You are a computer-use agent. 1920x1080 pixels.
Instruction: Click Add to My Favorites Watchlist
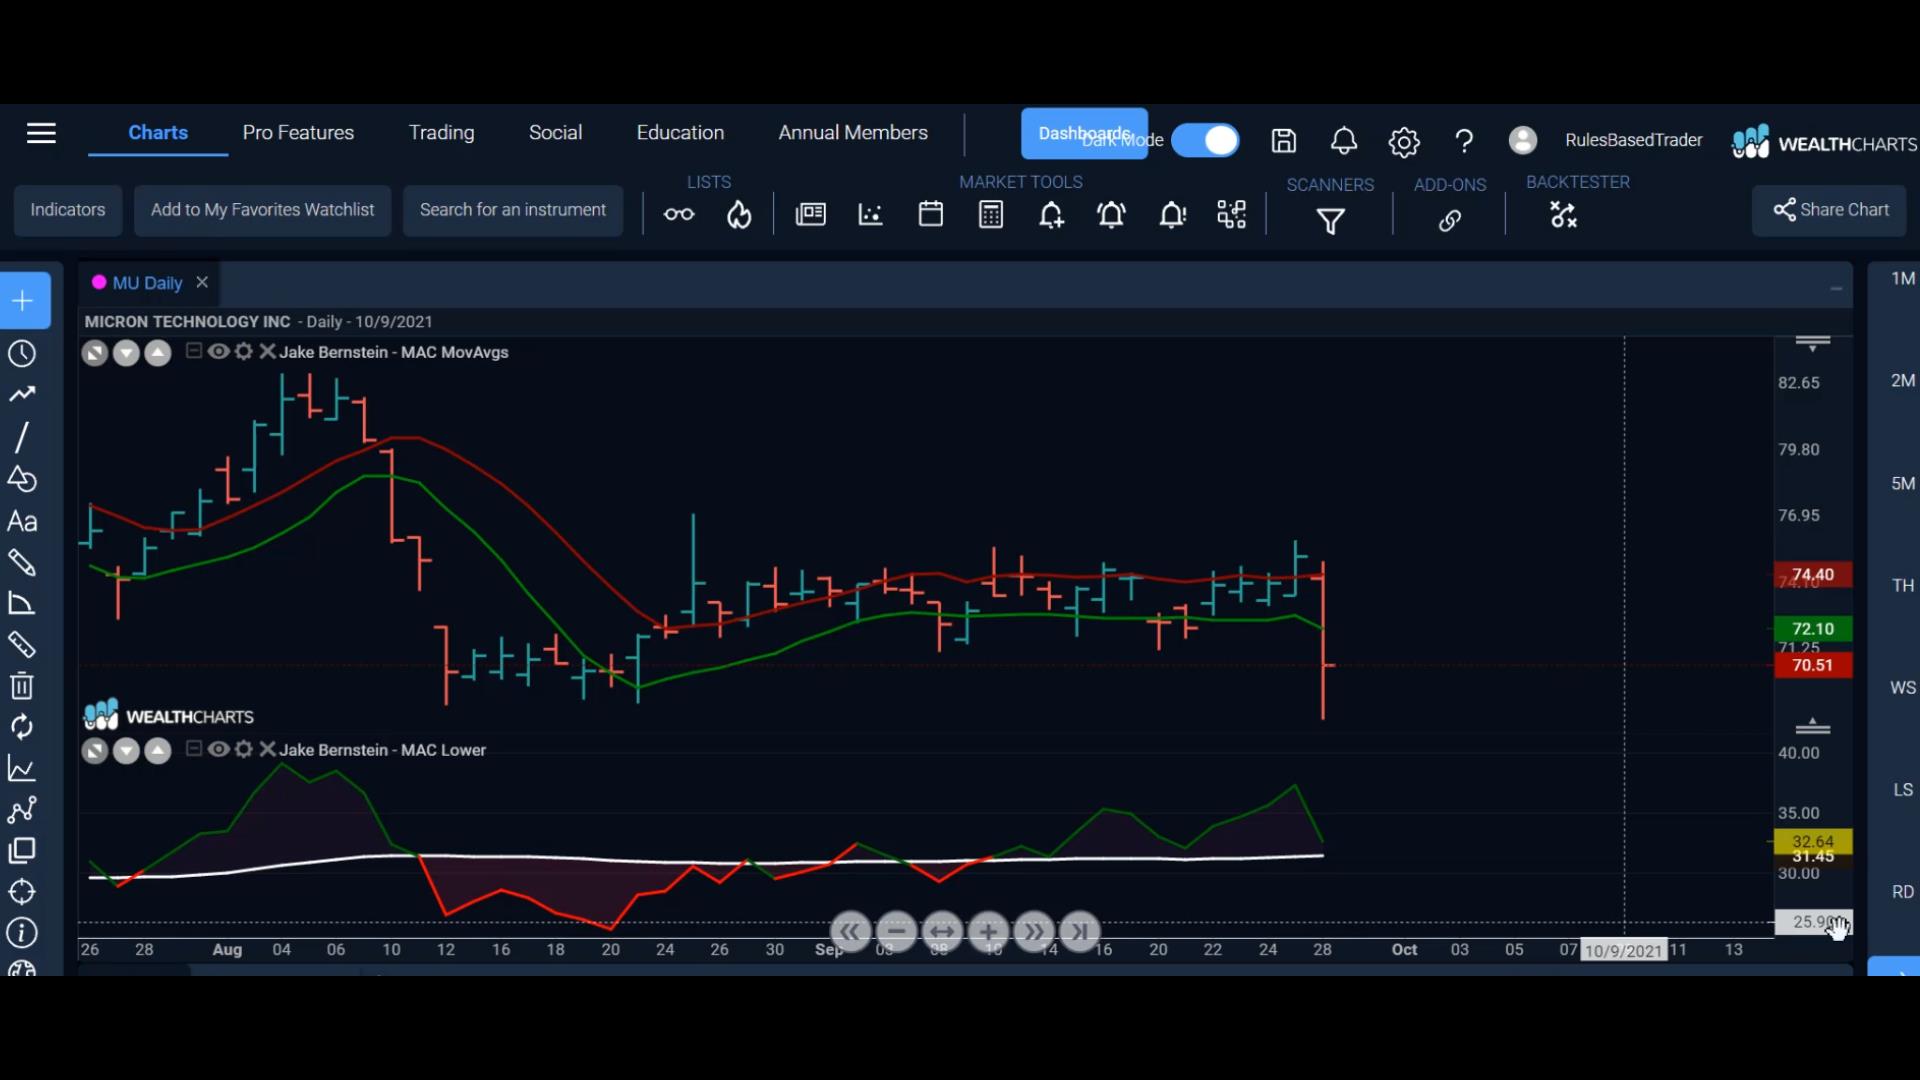pos(262,210)
